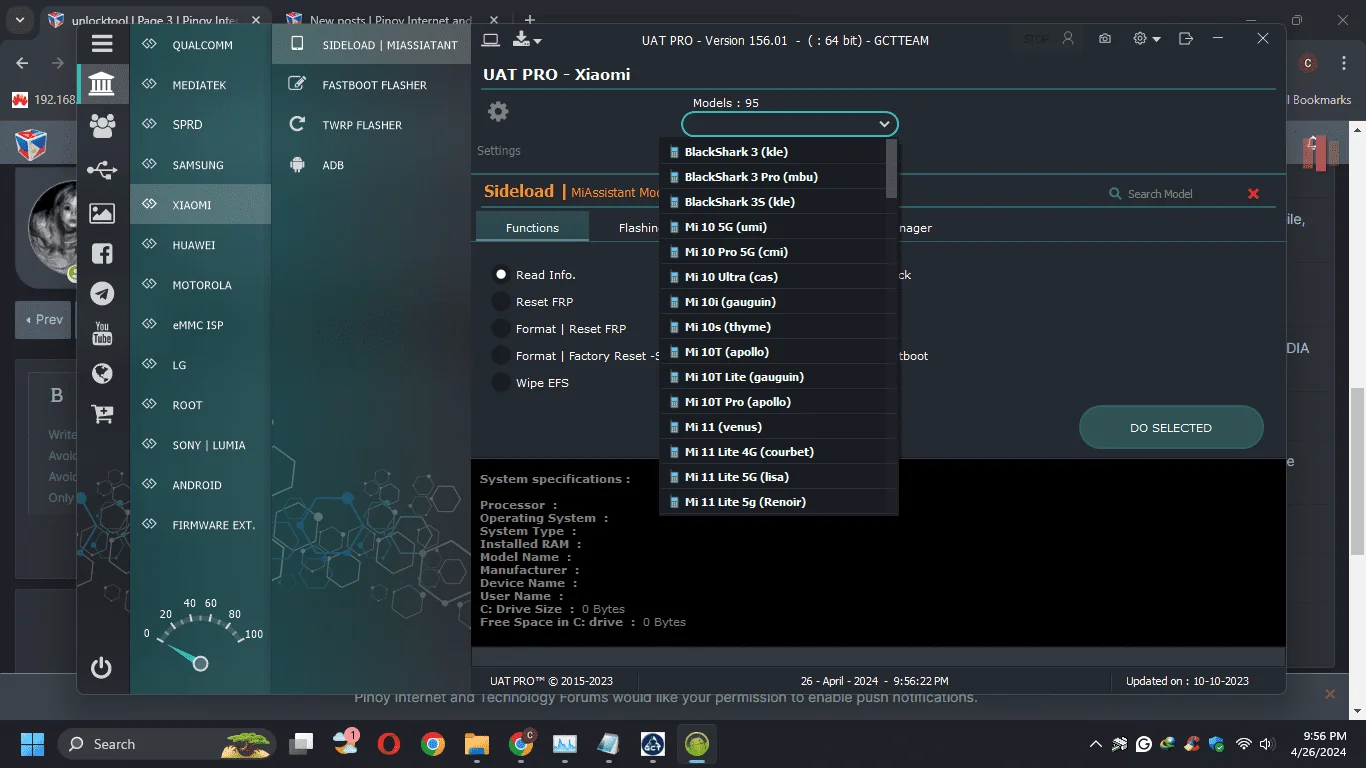Open TWRP FLASHER submenu
Viewport: 1366px width, 768px height.
pyautogui.click(x=371, y=125)
